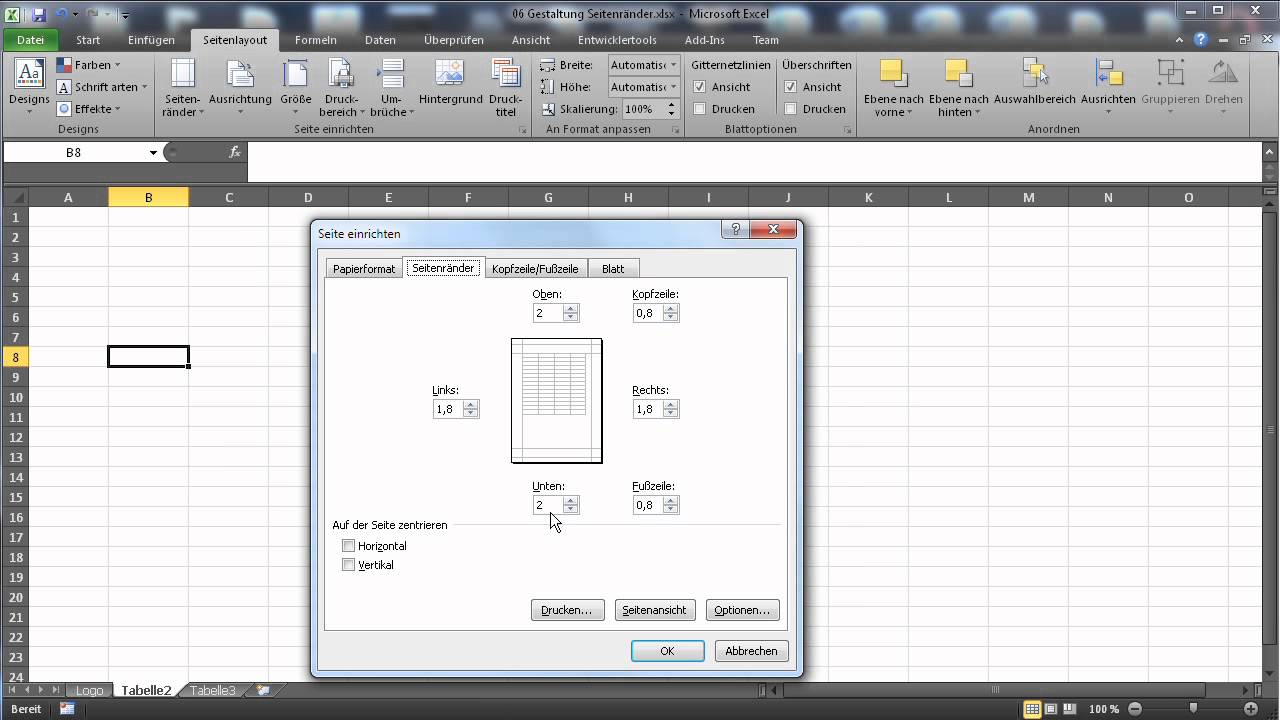Open the Entwicklertools ribbon tab

pos(617,40)
